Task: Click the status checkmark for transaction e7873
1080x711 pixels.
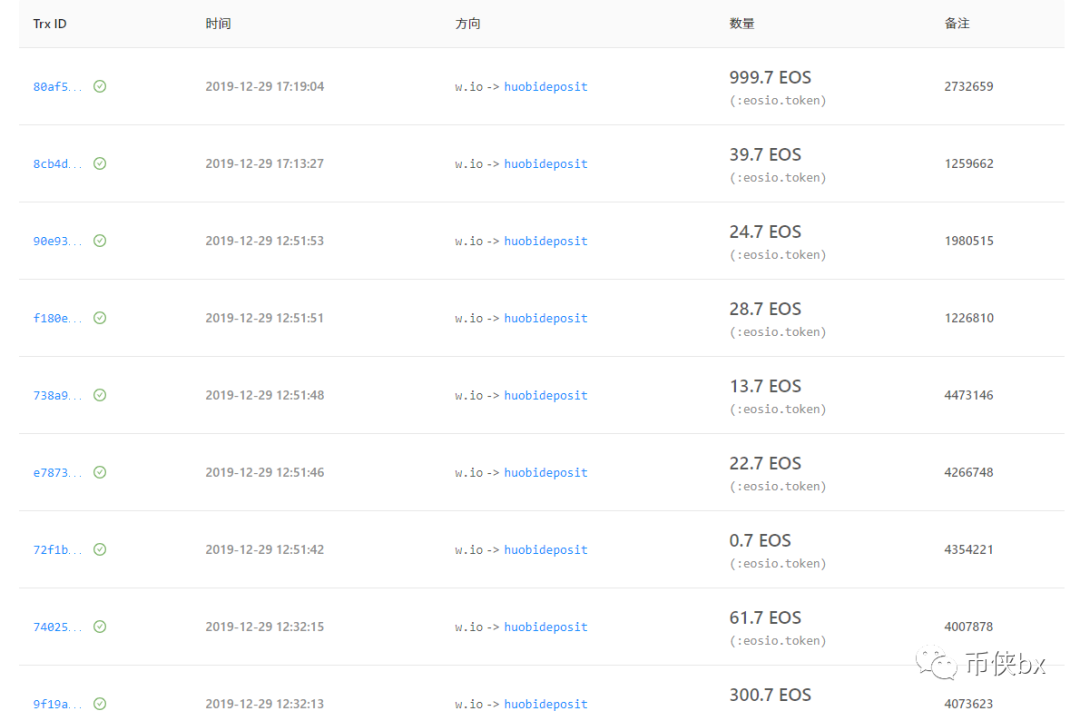Action: [100, 472]
